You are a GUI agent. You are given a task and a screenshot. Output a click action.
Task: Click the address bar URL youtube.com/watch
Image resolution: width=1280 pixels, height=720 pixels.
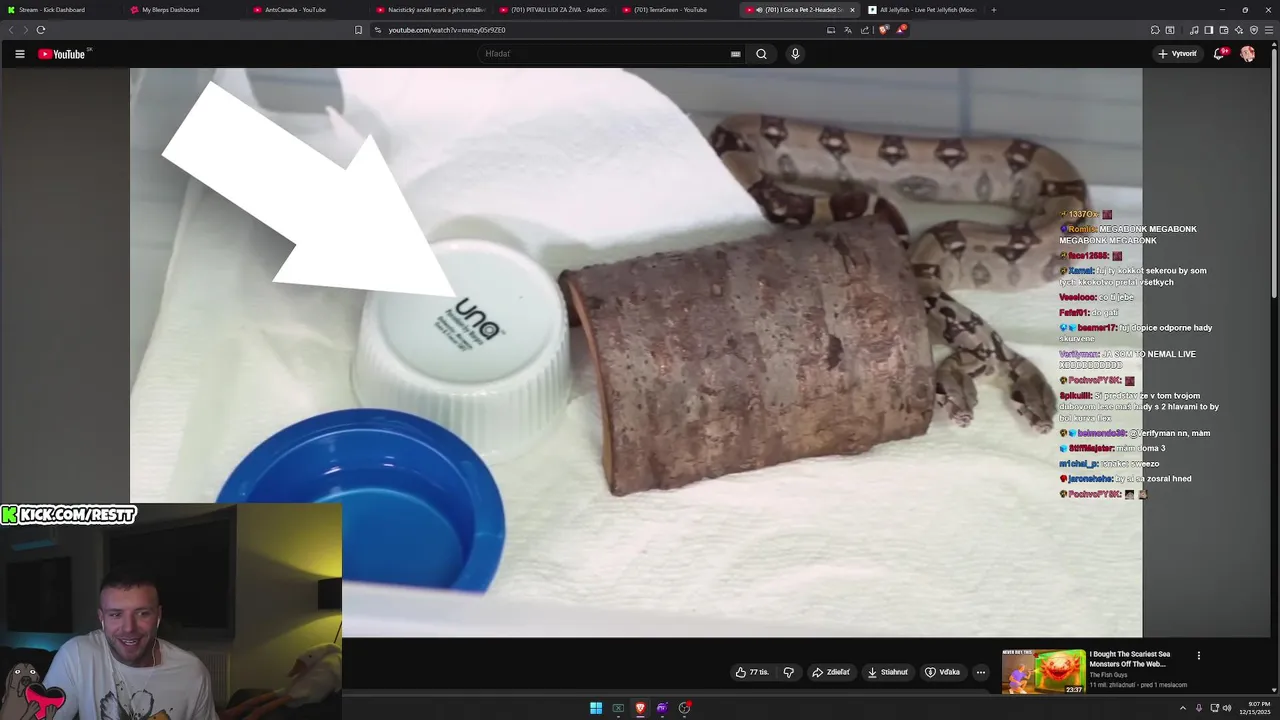point(446,30)
